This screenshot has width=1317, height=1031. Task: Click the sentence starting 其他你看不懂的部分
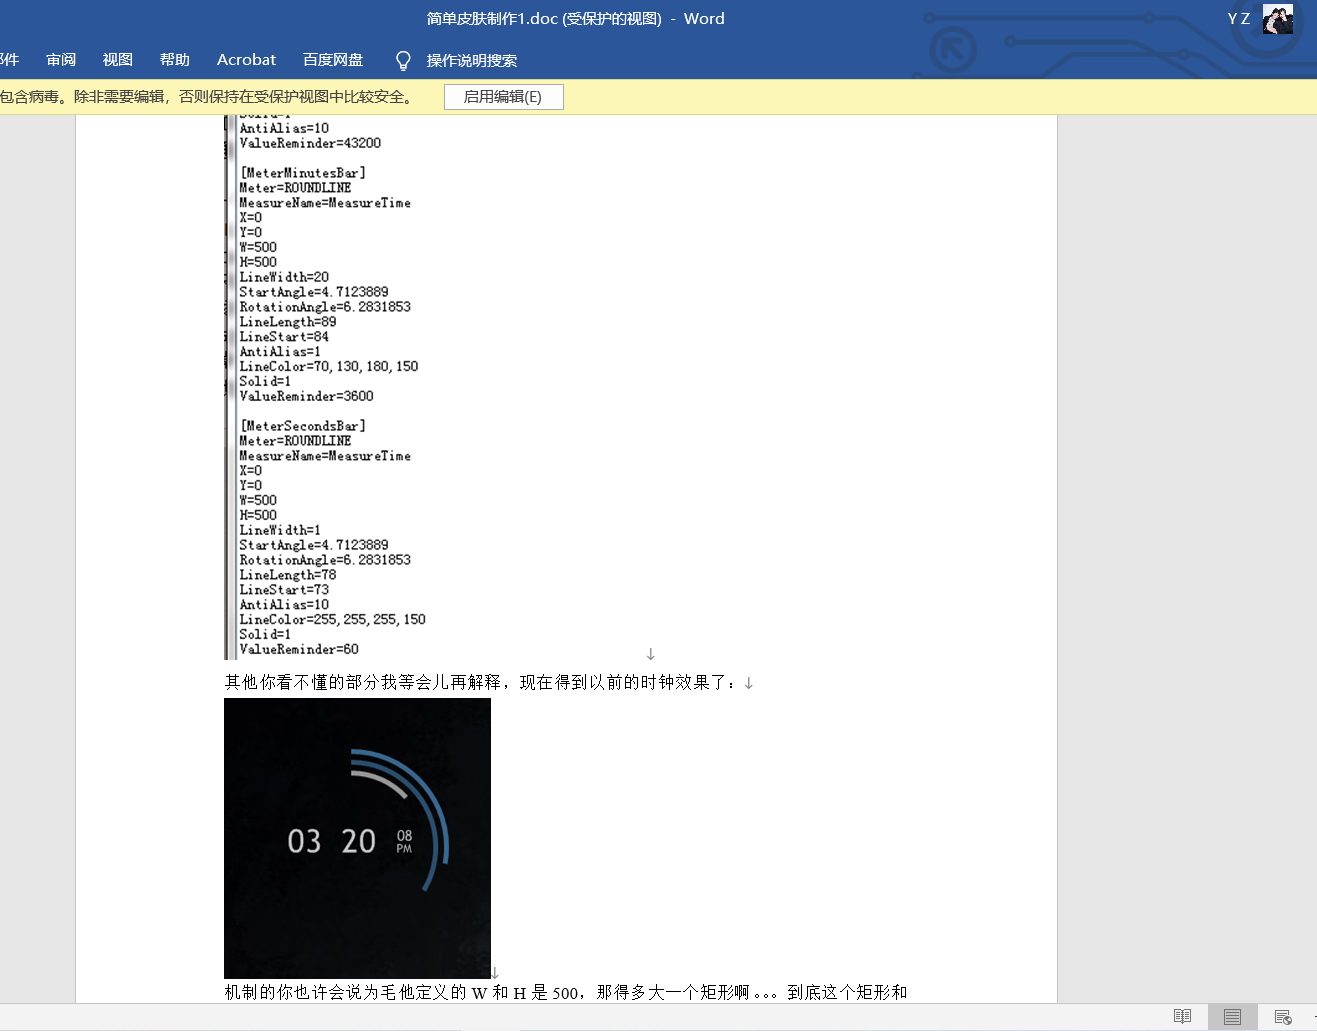coord(482,682)
